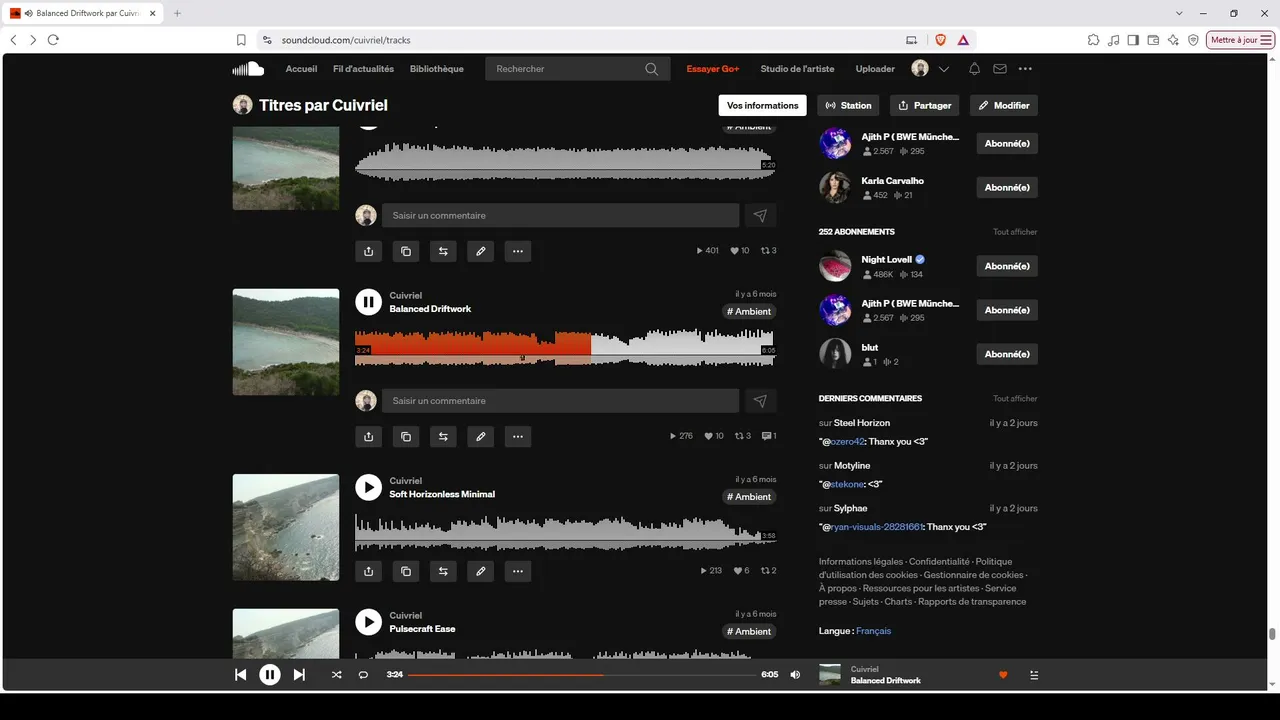Click the search magnifier icon
Viewport: 1280px width, 720px height.
(652, 69)
